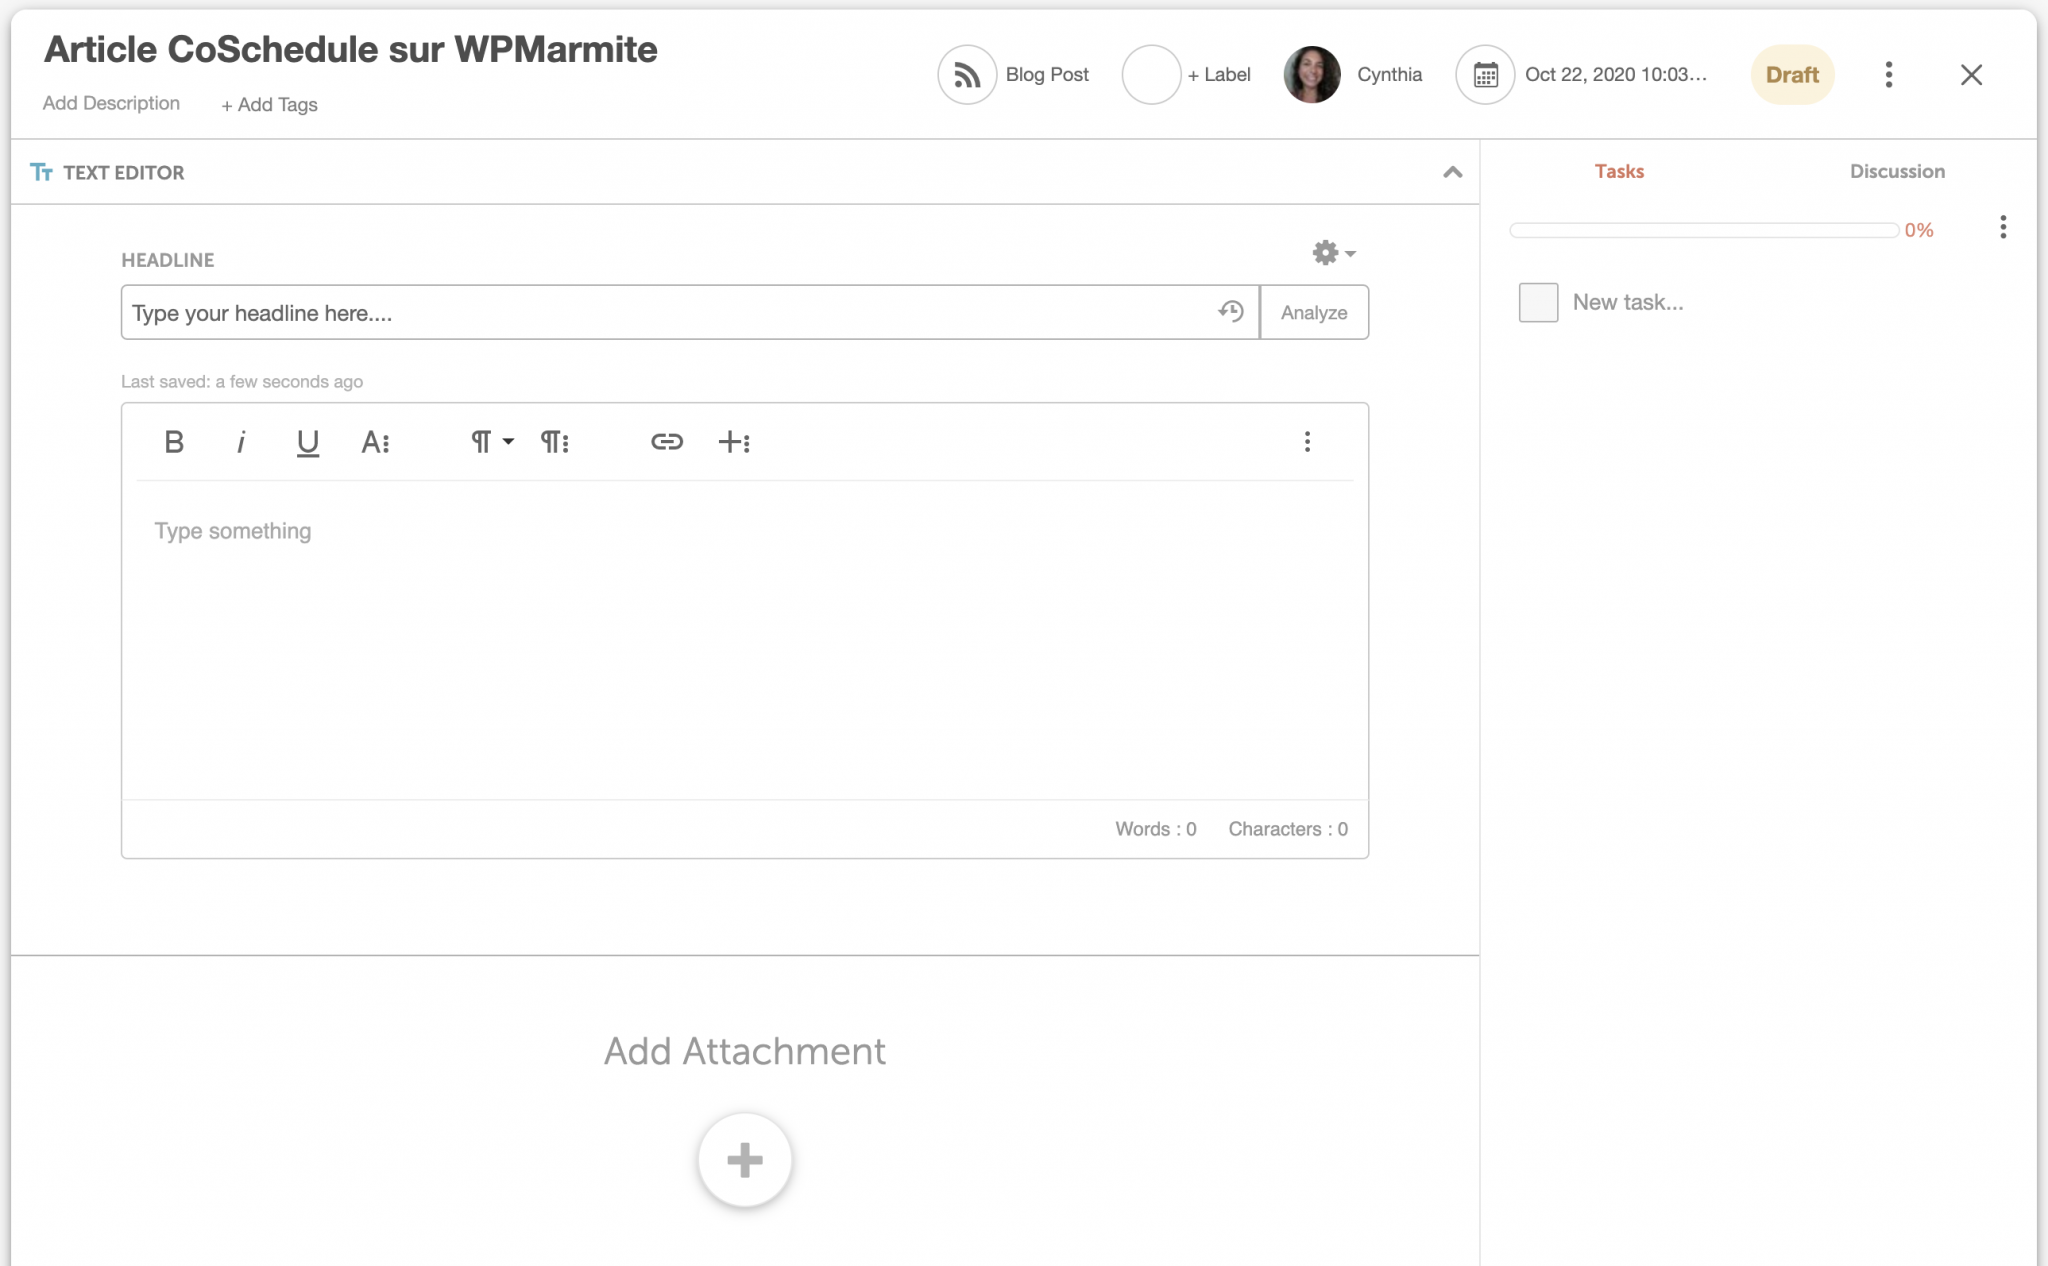
Task: Open insert more options plus icon
Action: [x=734, y=442]
